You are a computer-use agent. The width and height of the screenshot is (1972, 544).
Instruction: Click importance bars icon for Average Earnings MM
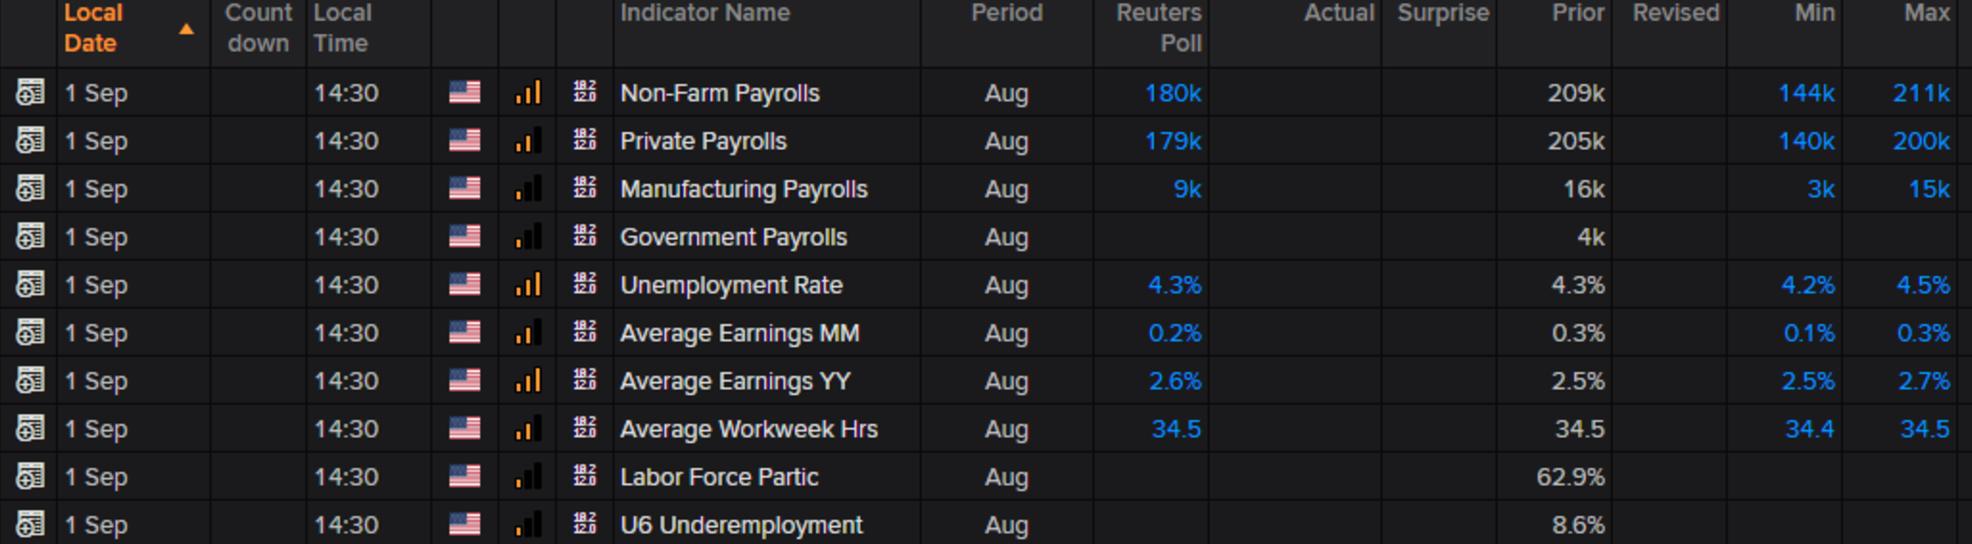click(528, 332)
